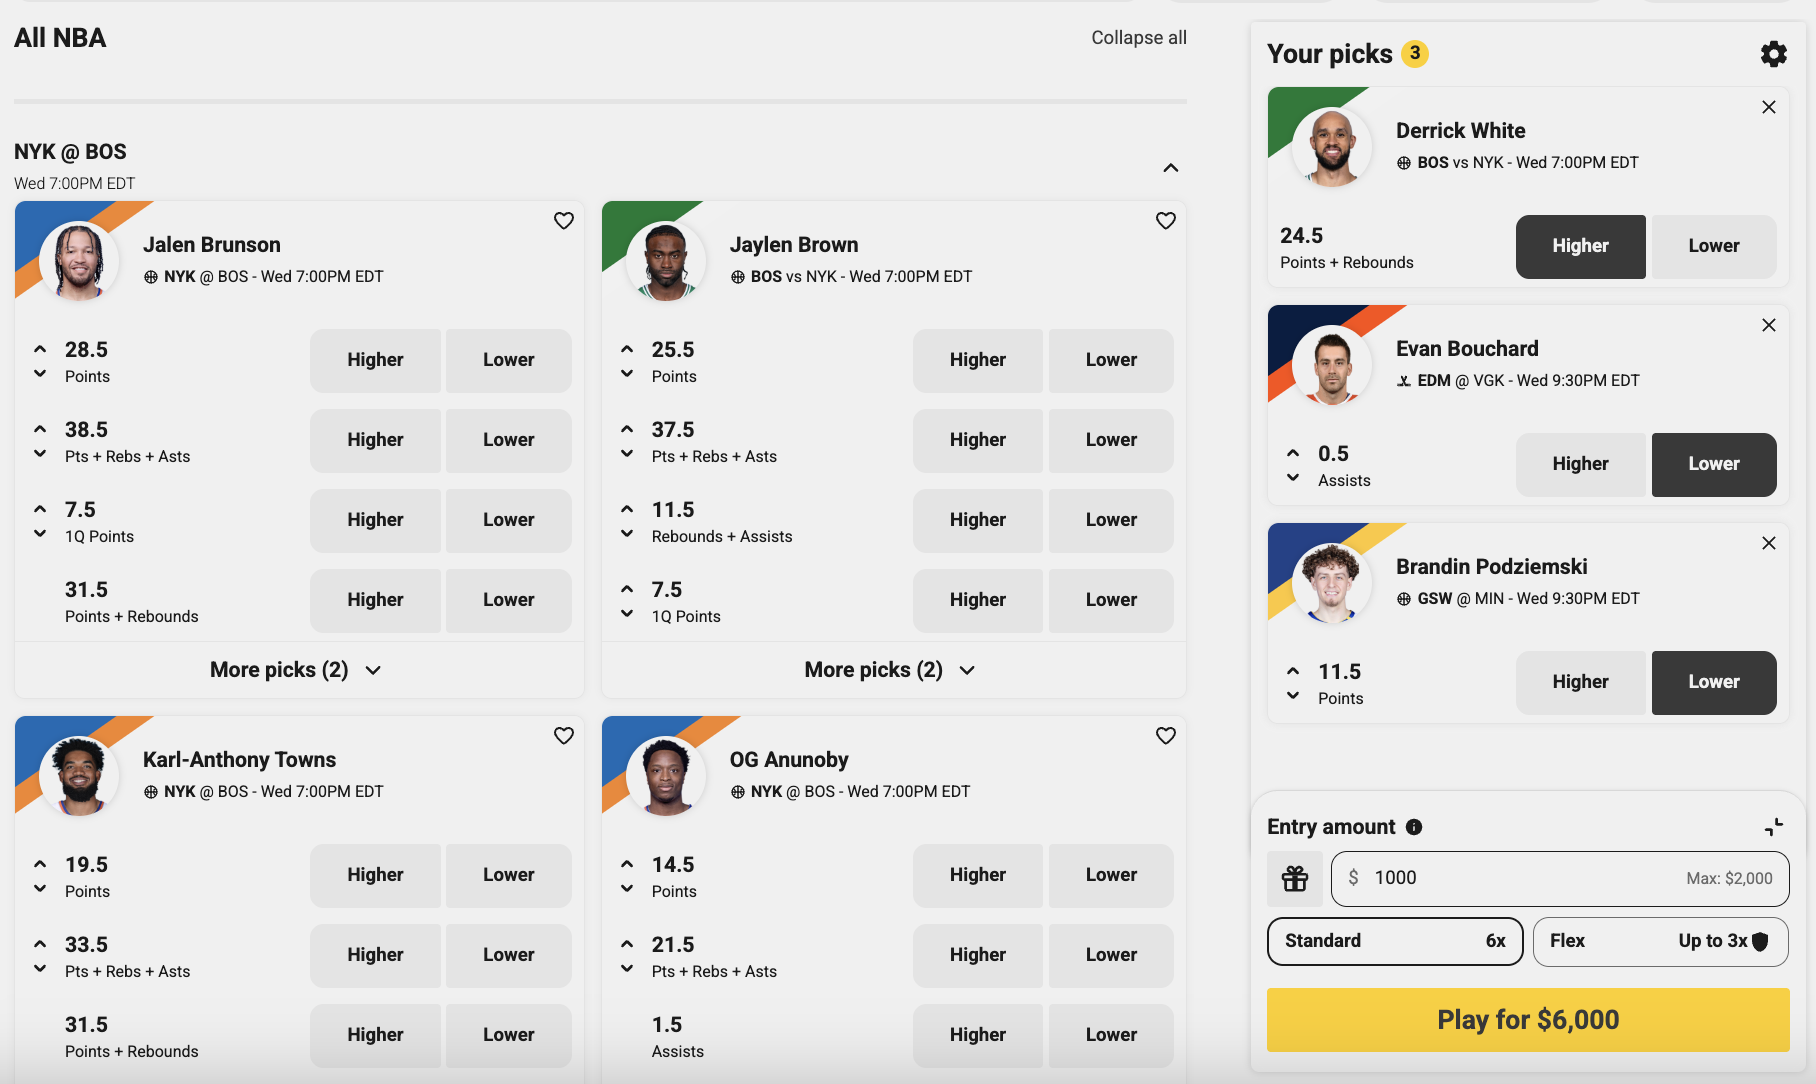Decrease Jalen Brunson's 28.5 Points line
1816x1084 pixels.
[40, 374]
